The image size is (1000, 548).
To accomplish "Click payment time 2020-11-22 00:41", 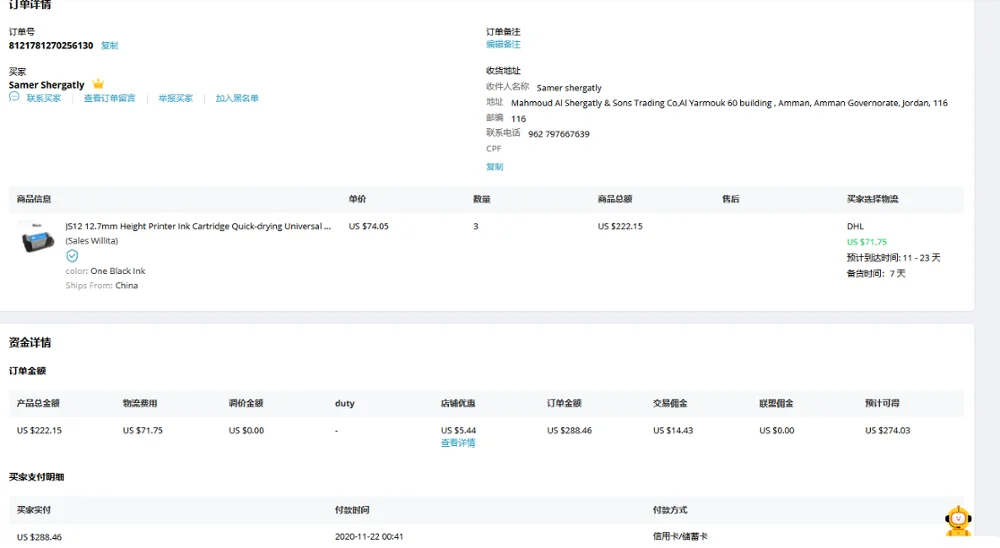I will click(369, 537).
